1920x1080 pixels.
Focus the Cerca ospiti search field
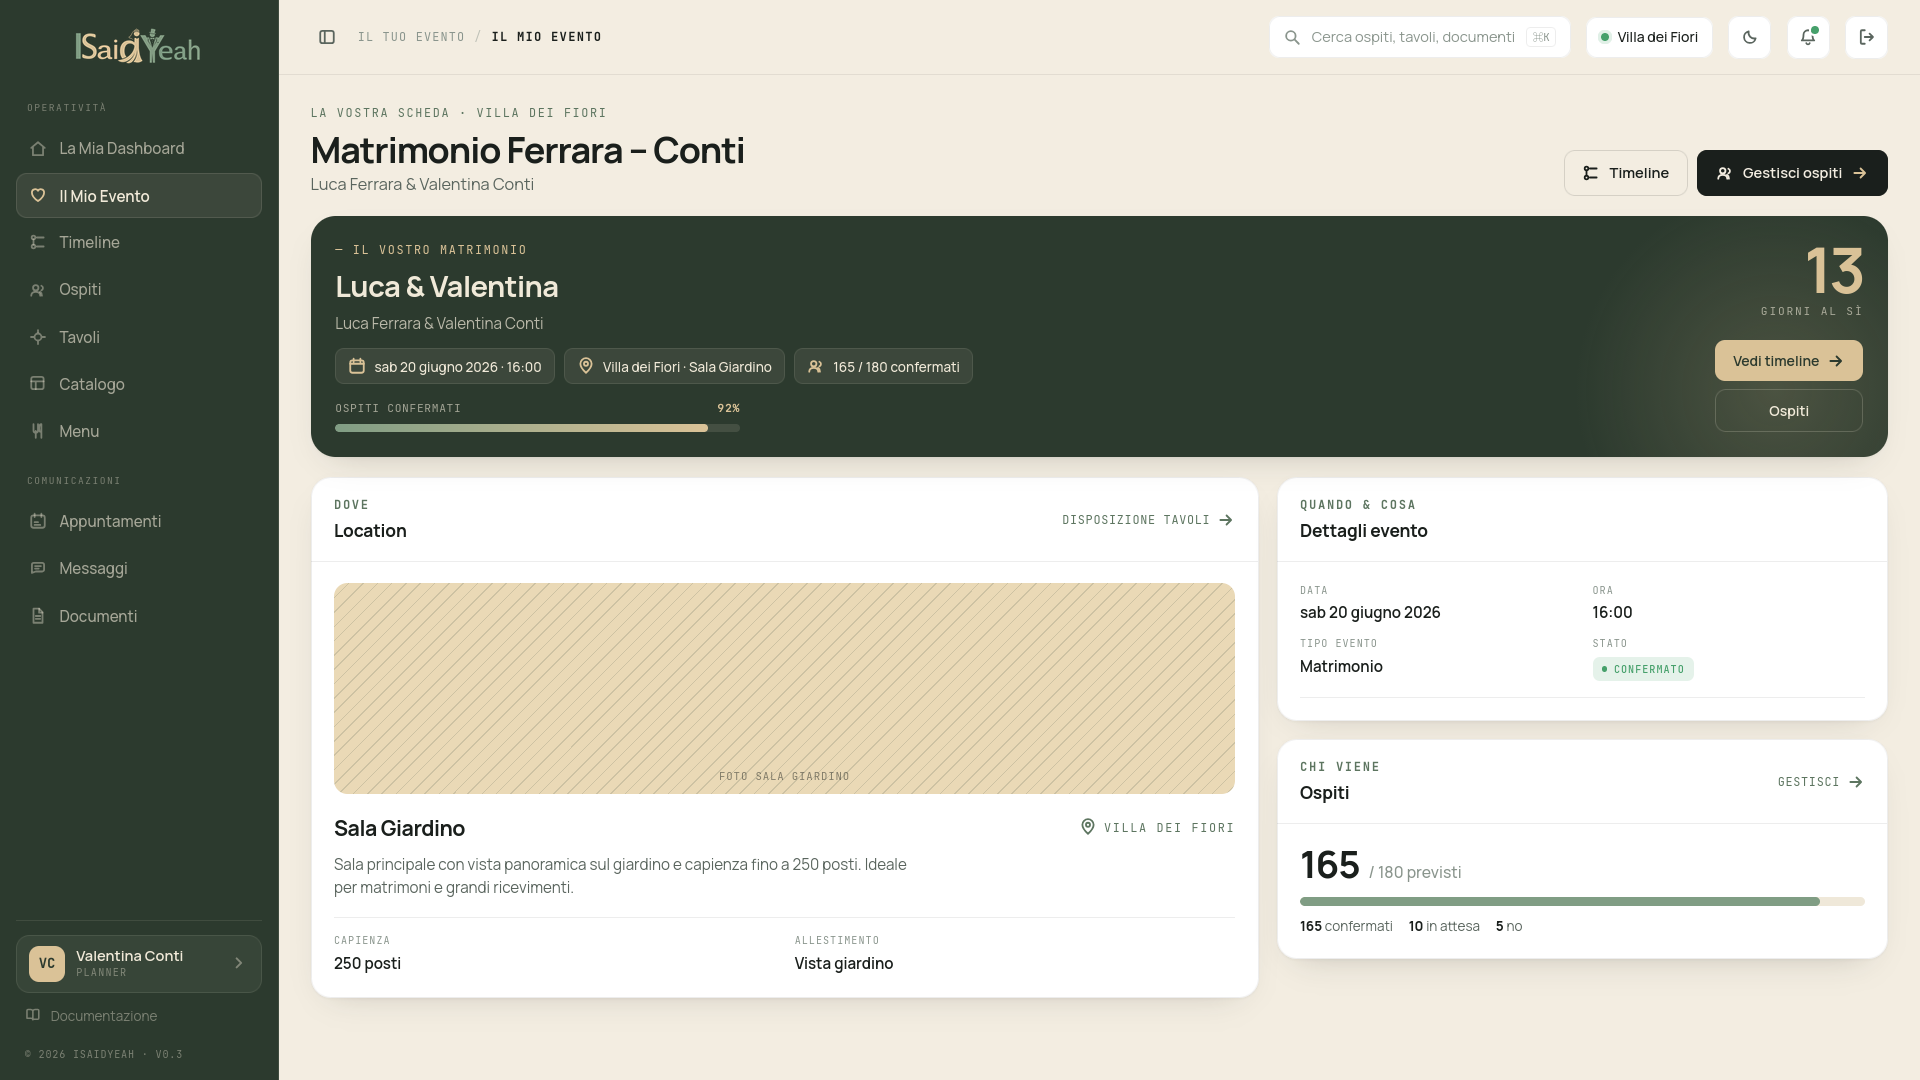tap(1420, 37)
